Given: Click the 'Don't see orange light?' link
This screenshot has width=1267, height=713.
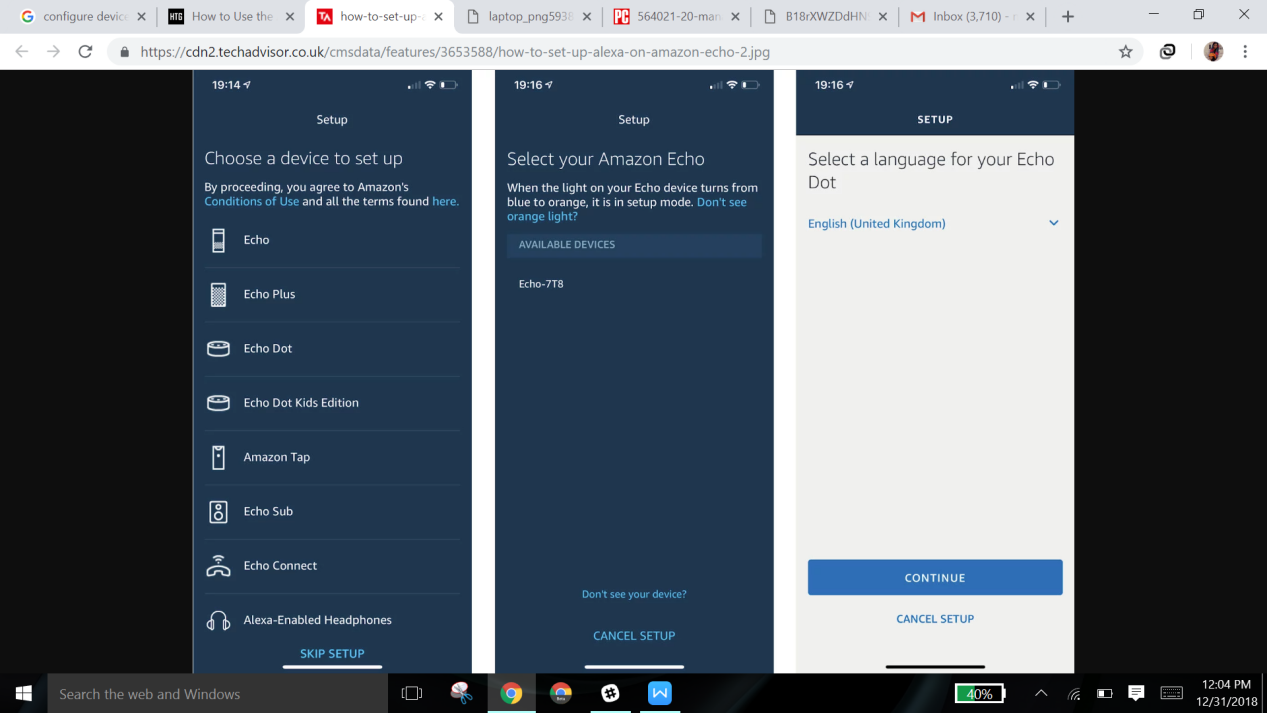Looking at the screenshot, I should coord(627,209).
